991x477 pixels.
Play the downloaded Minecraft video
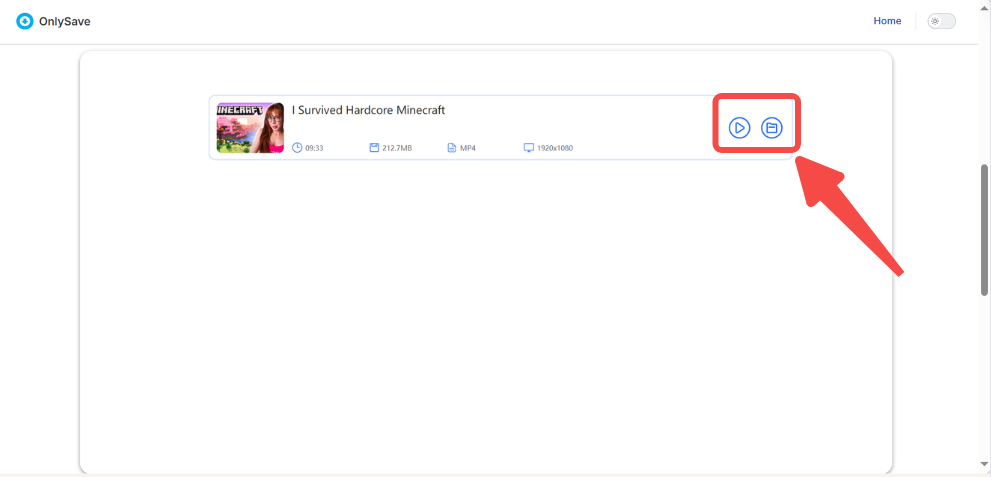(739, 128)
